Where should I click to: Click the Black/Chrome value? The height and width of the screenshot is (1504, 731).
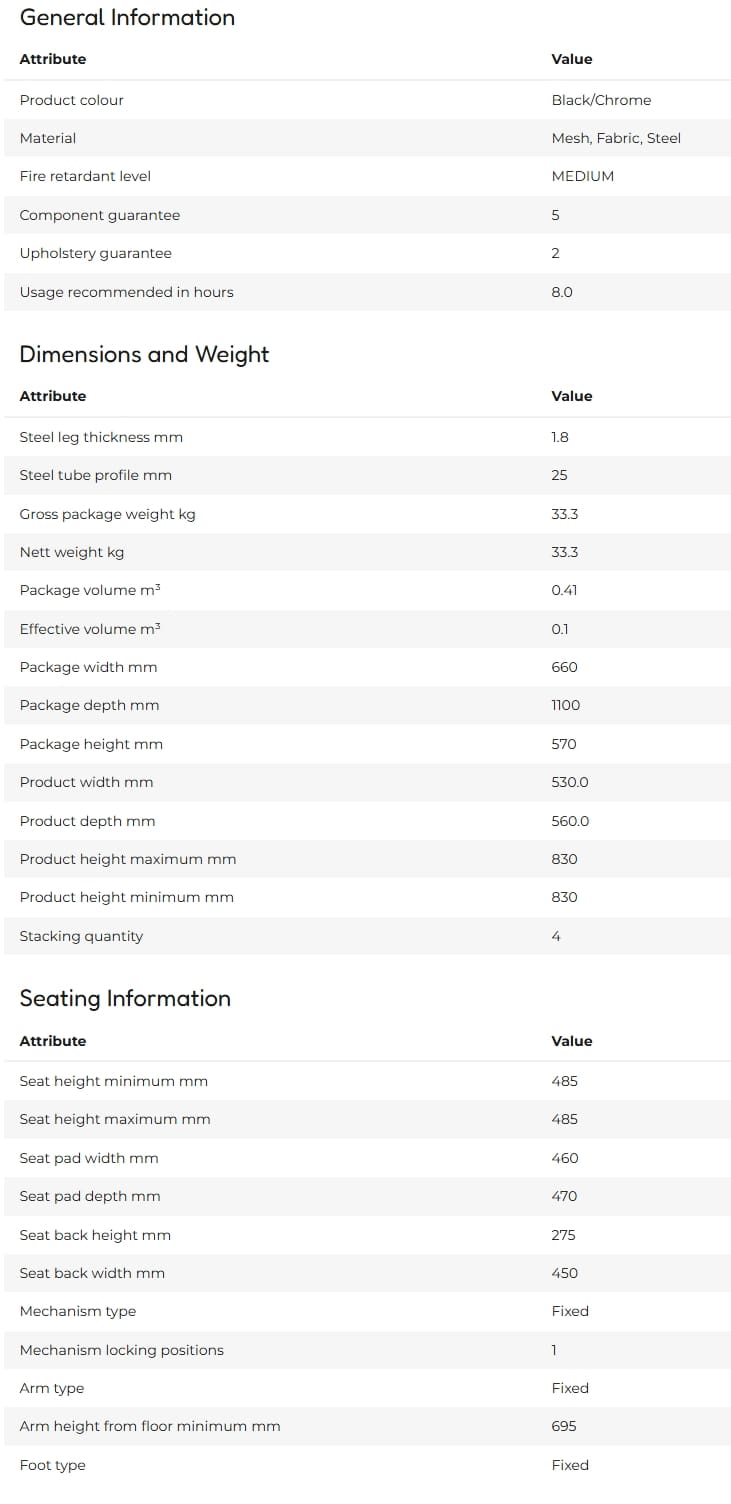pyautogui.click(x=601, y=100)
